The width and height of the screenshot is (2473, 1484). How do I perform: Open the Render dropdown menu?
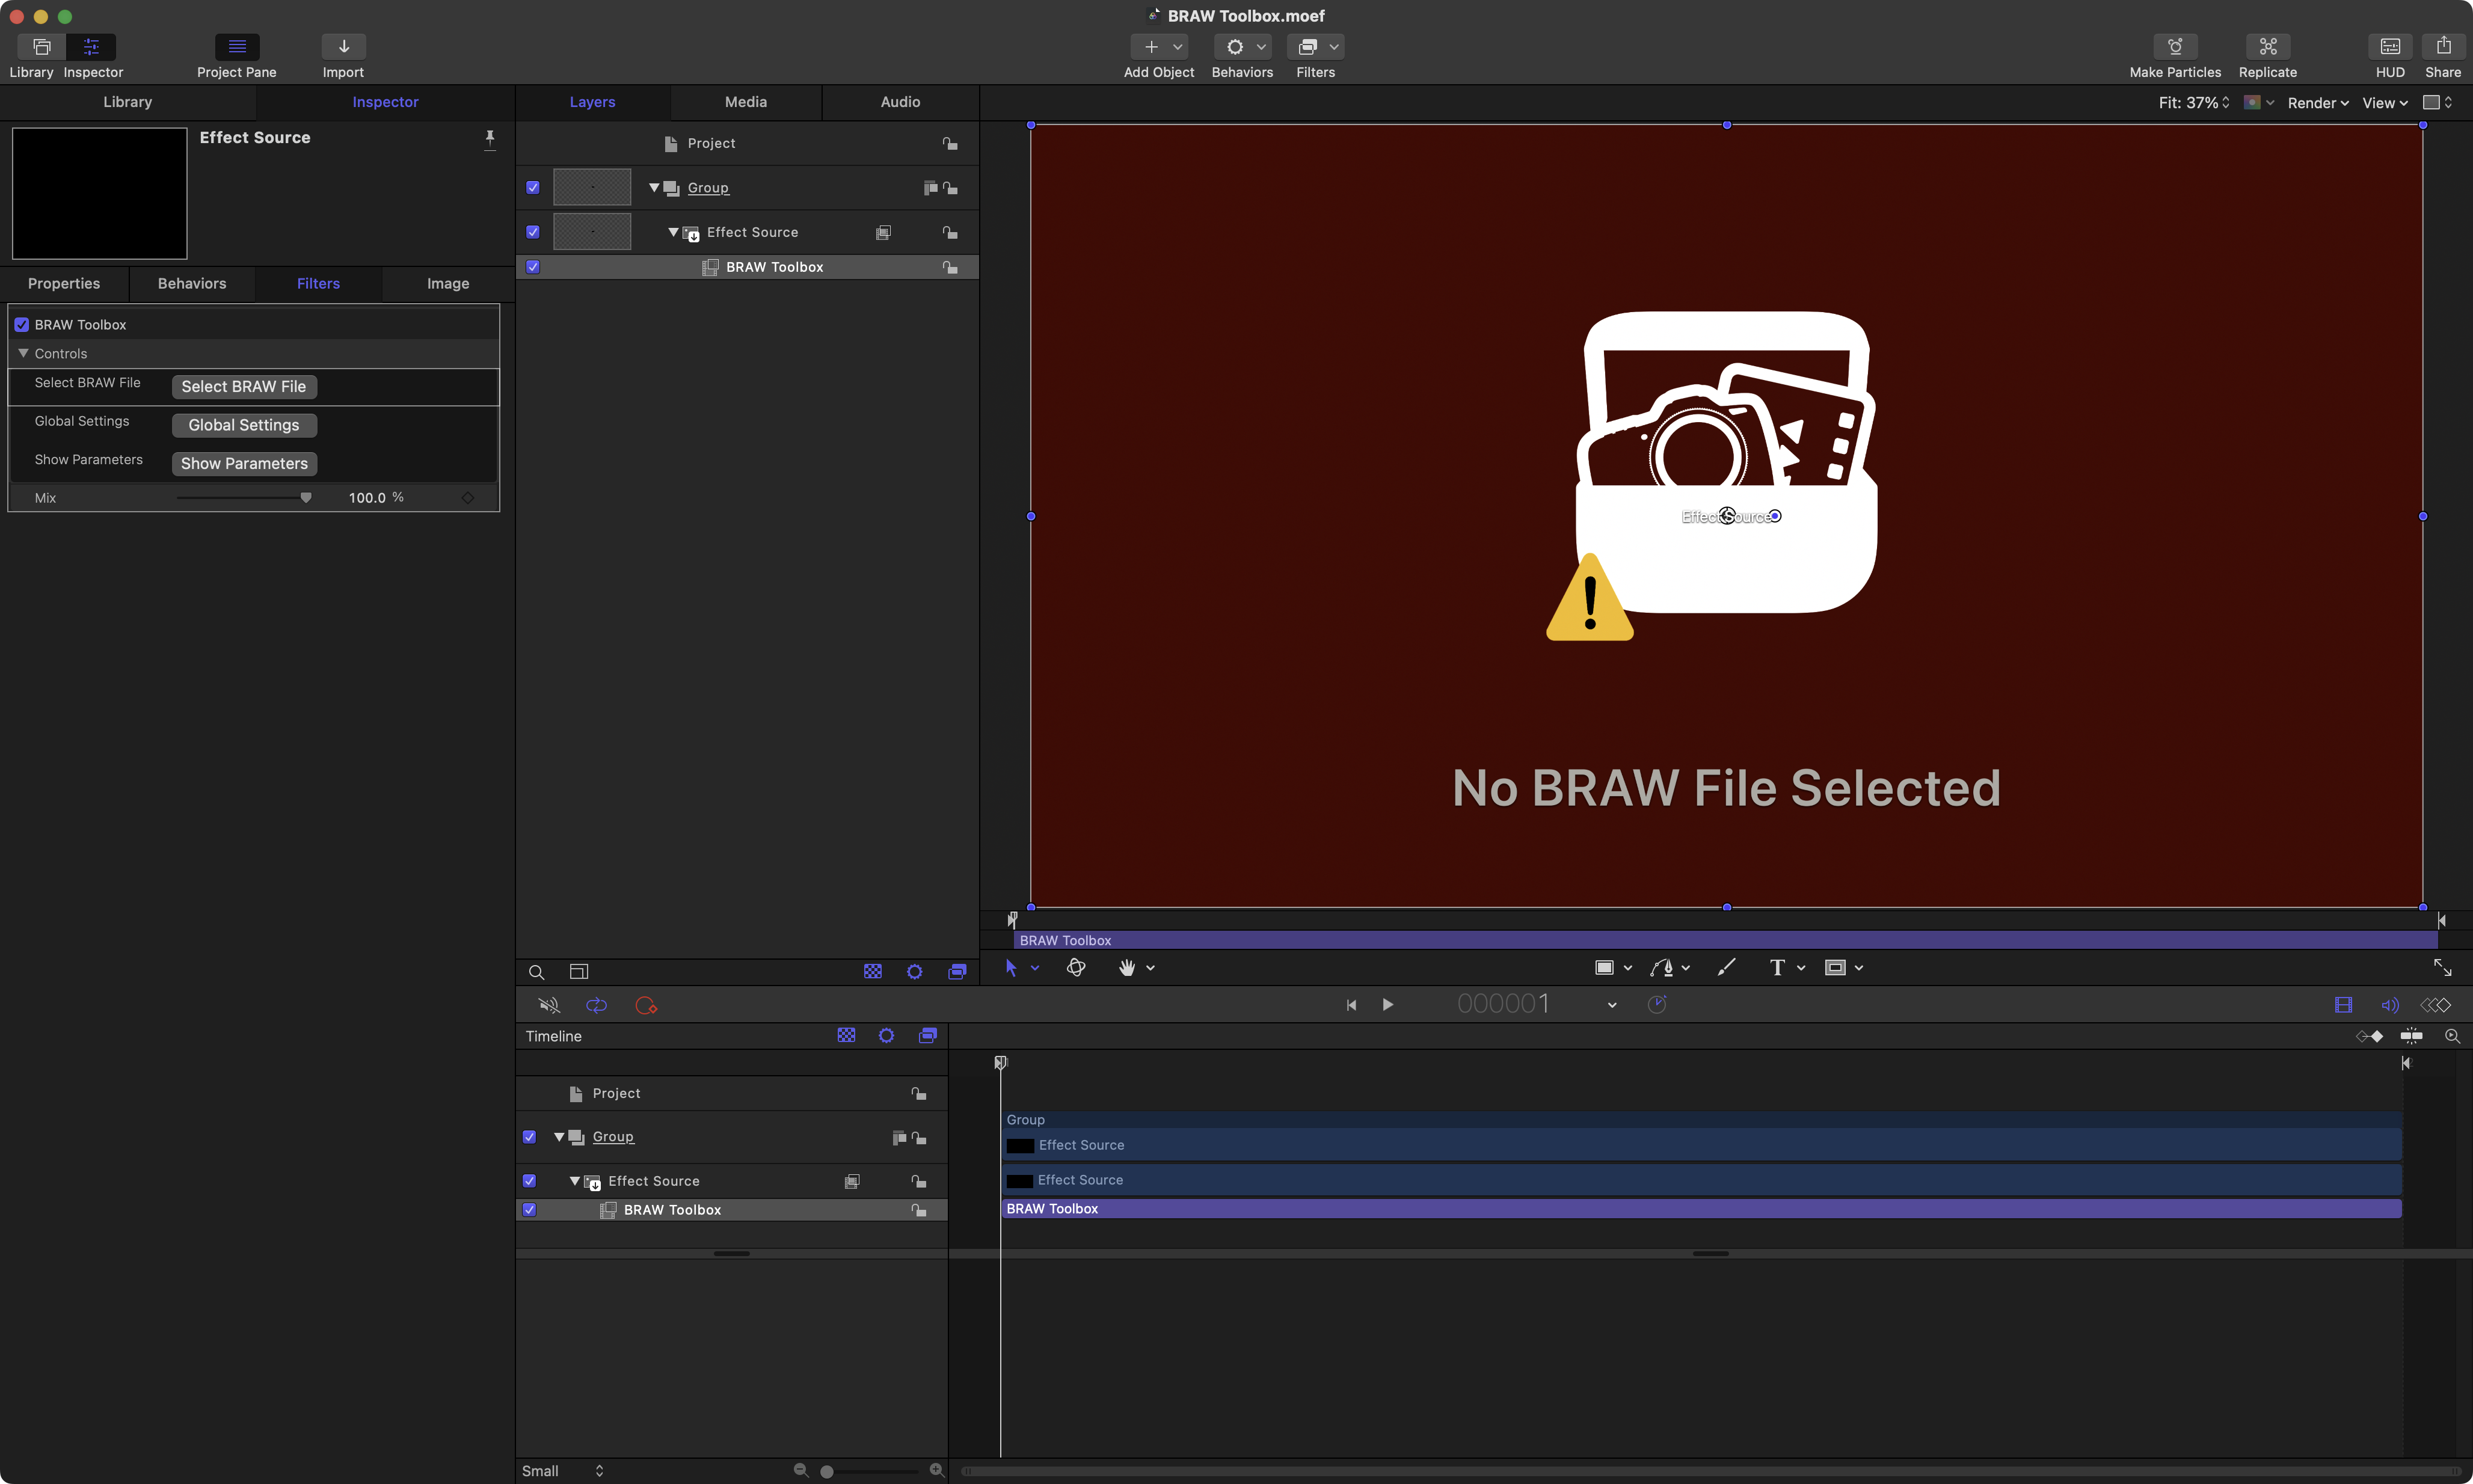click(x=2317, y=103)
